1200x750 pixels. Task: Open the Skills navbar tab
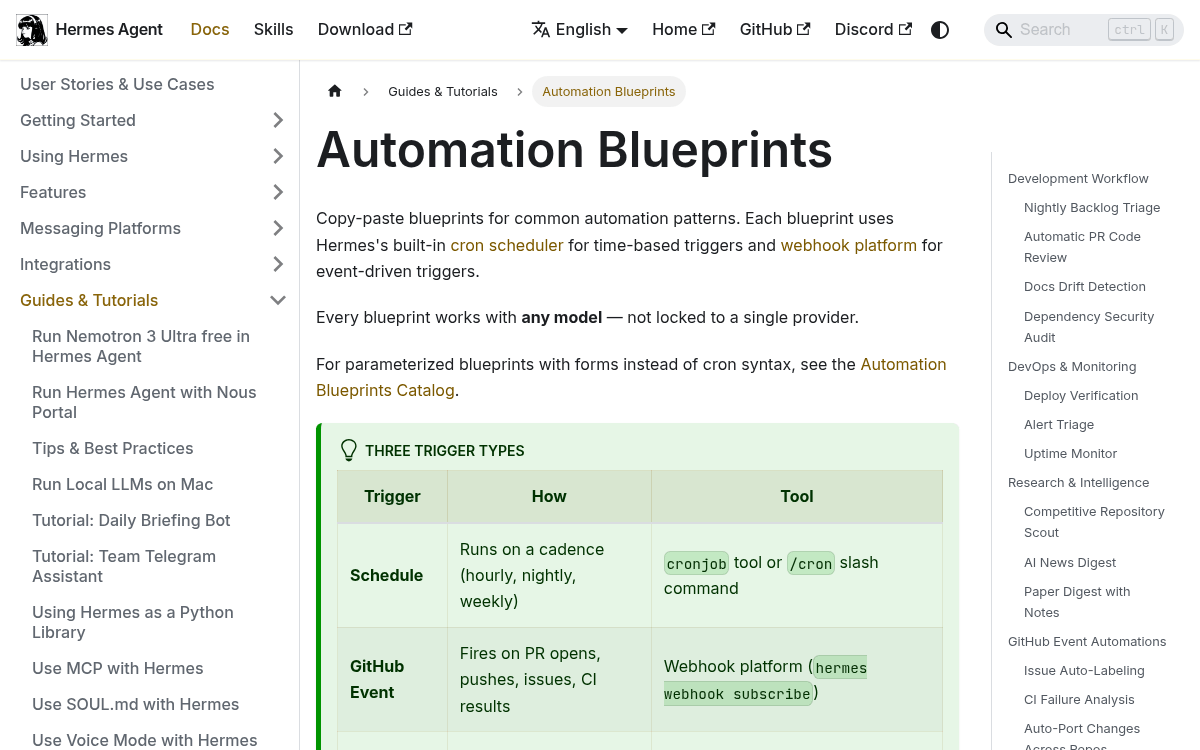pos(274,30)
